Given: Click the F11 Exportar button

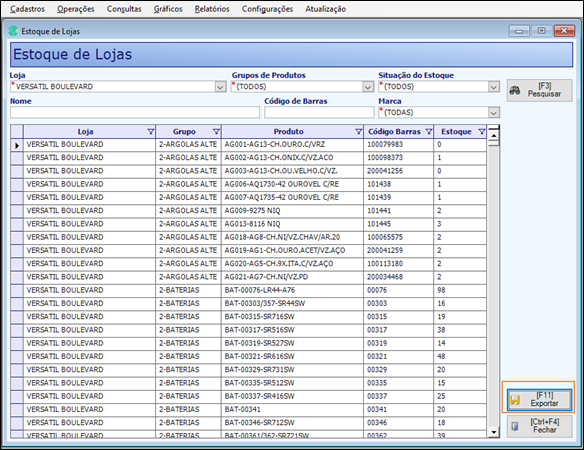Looking at the screenshot, I should coord(539,400).
